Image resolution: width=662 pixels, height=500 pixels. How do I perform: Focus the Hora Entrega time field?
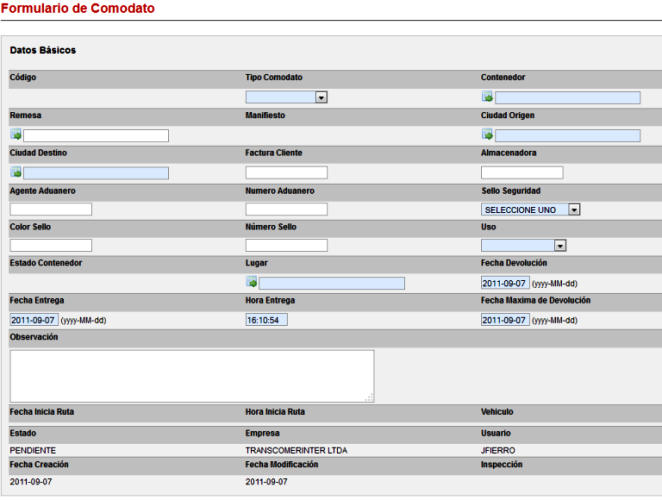coord(267,320)
